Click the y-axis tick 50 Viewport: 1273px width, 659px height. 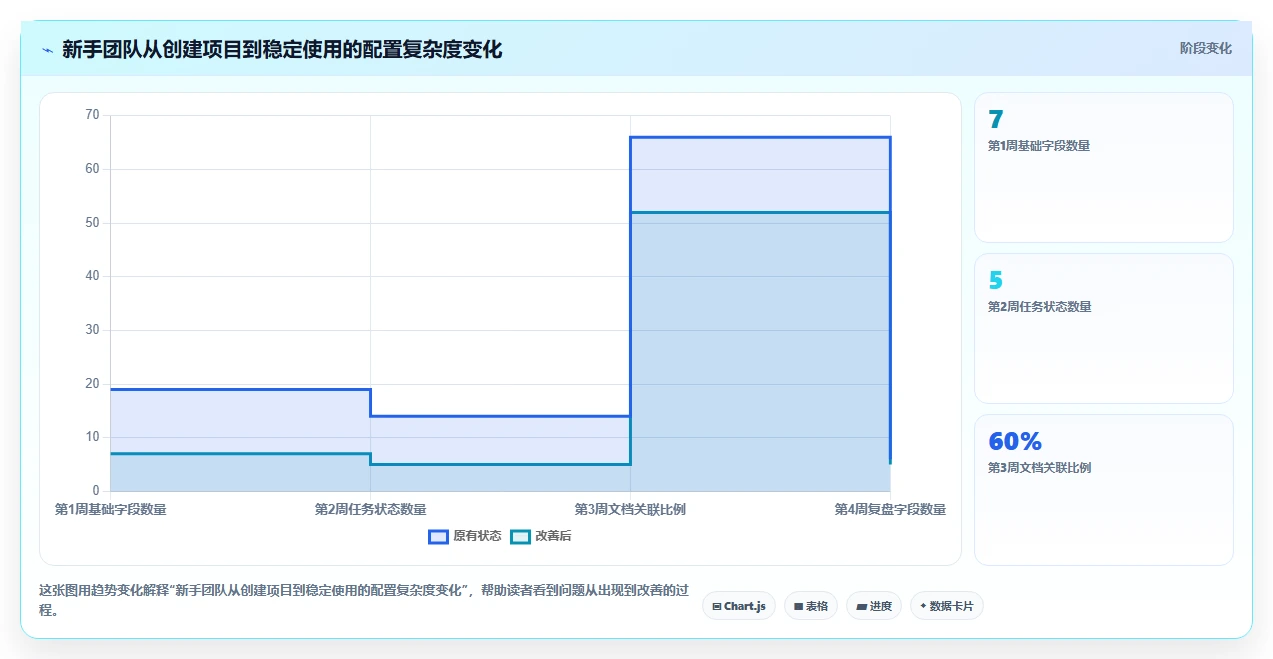coord(93,223)
